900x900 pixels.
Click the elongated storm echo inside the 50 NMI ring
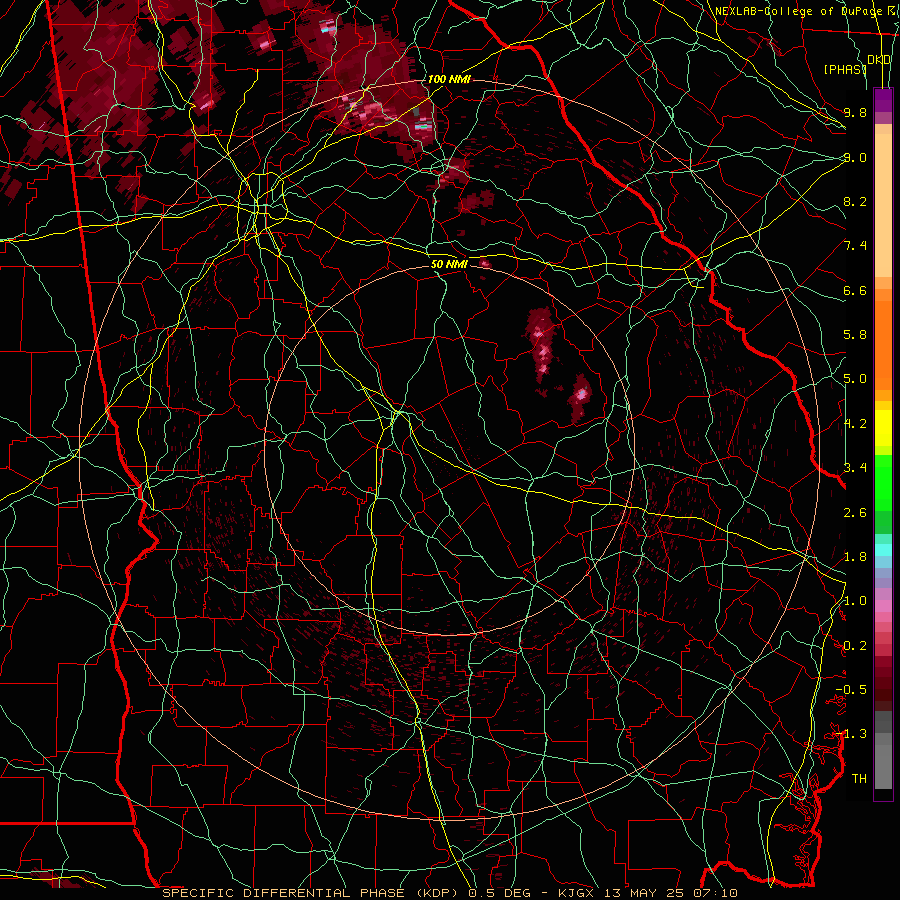tap(541, 348)
